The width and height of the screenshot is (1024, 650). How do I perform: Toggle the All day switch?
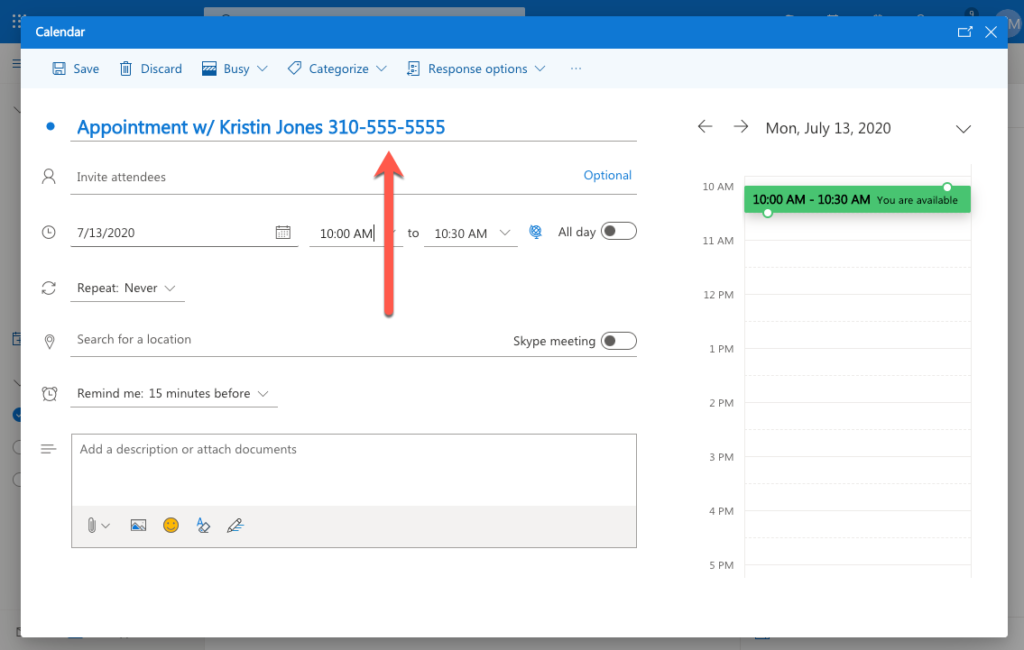618,230
